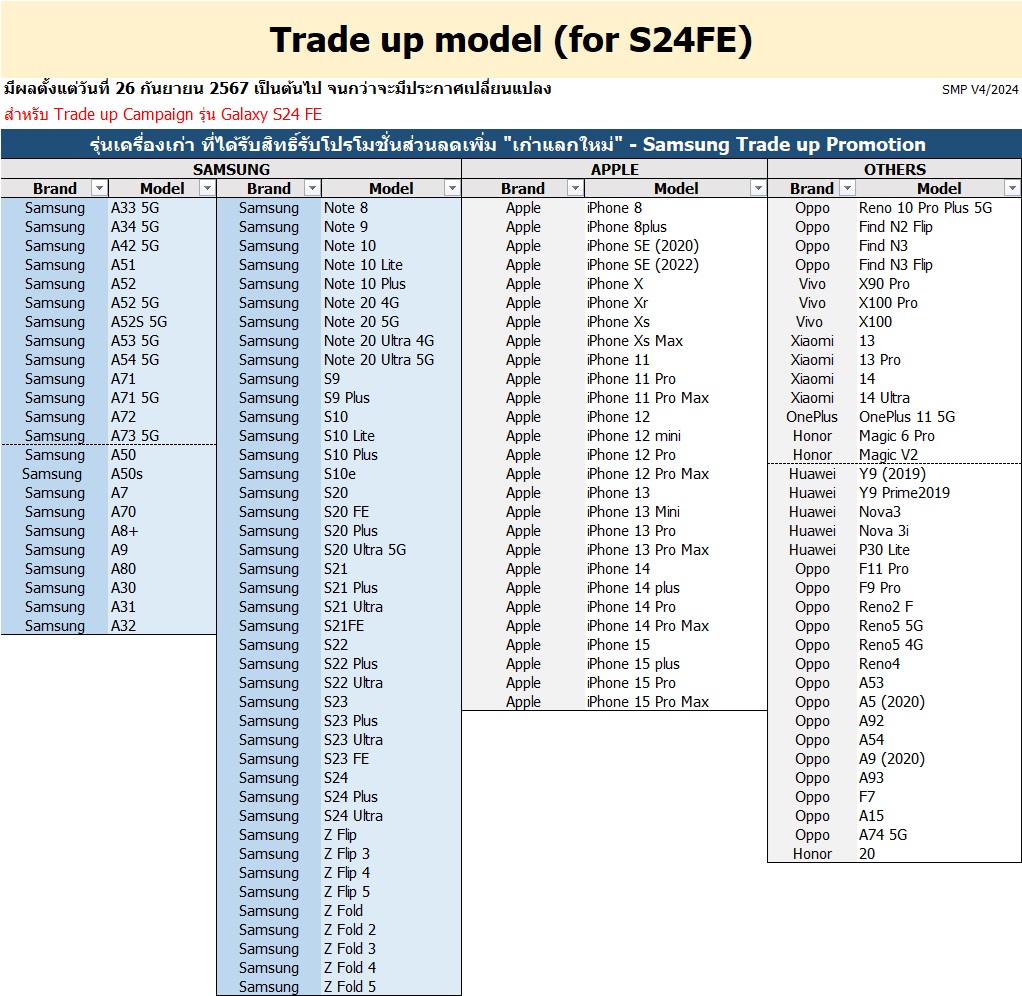
Task: Select the 'Magic 6 Pro' cell
Action: (x=939, y=435)
